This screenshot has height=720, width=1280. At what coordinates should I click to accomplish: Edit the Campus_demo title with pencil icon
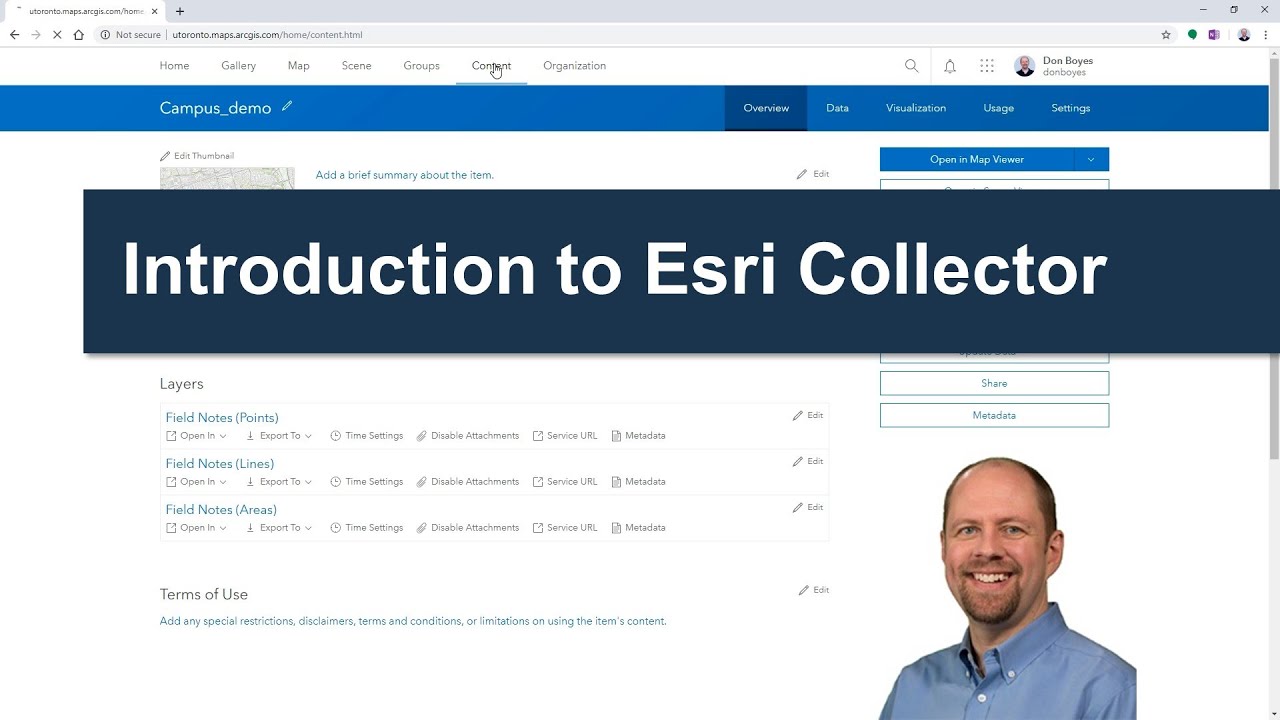coord(287,106)
